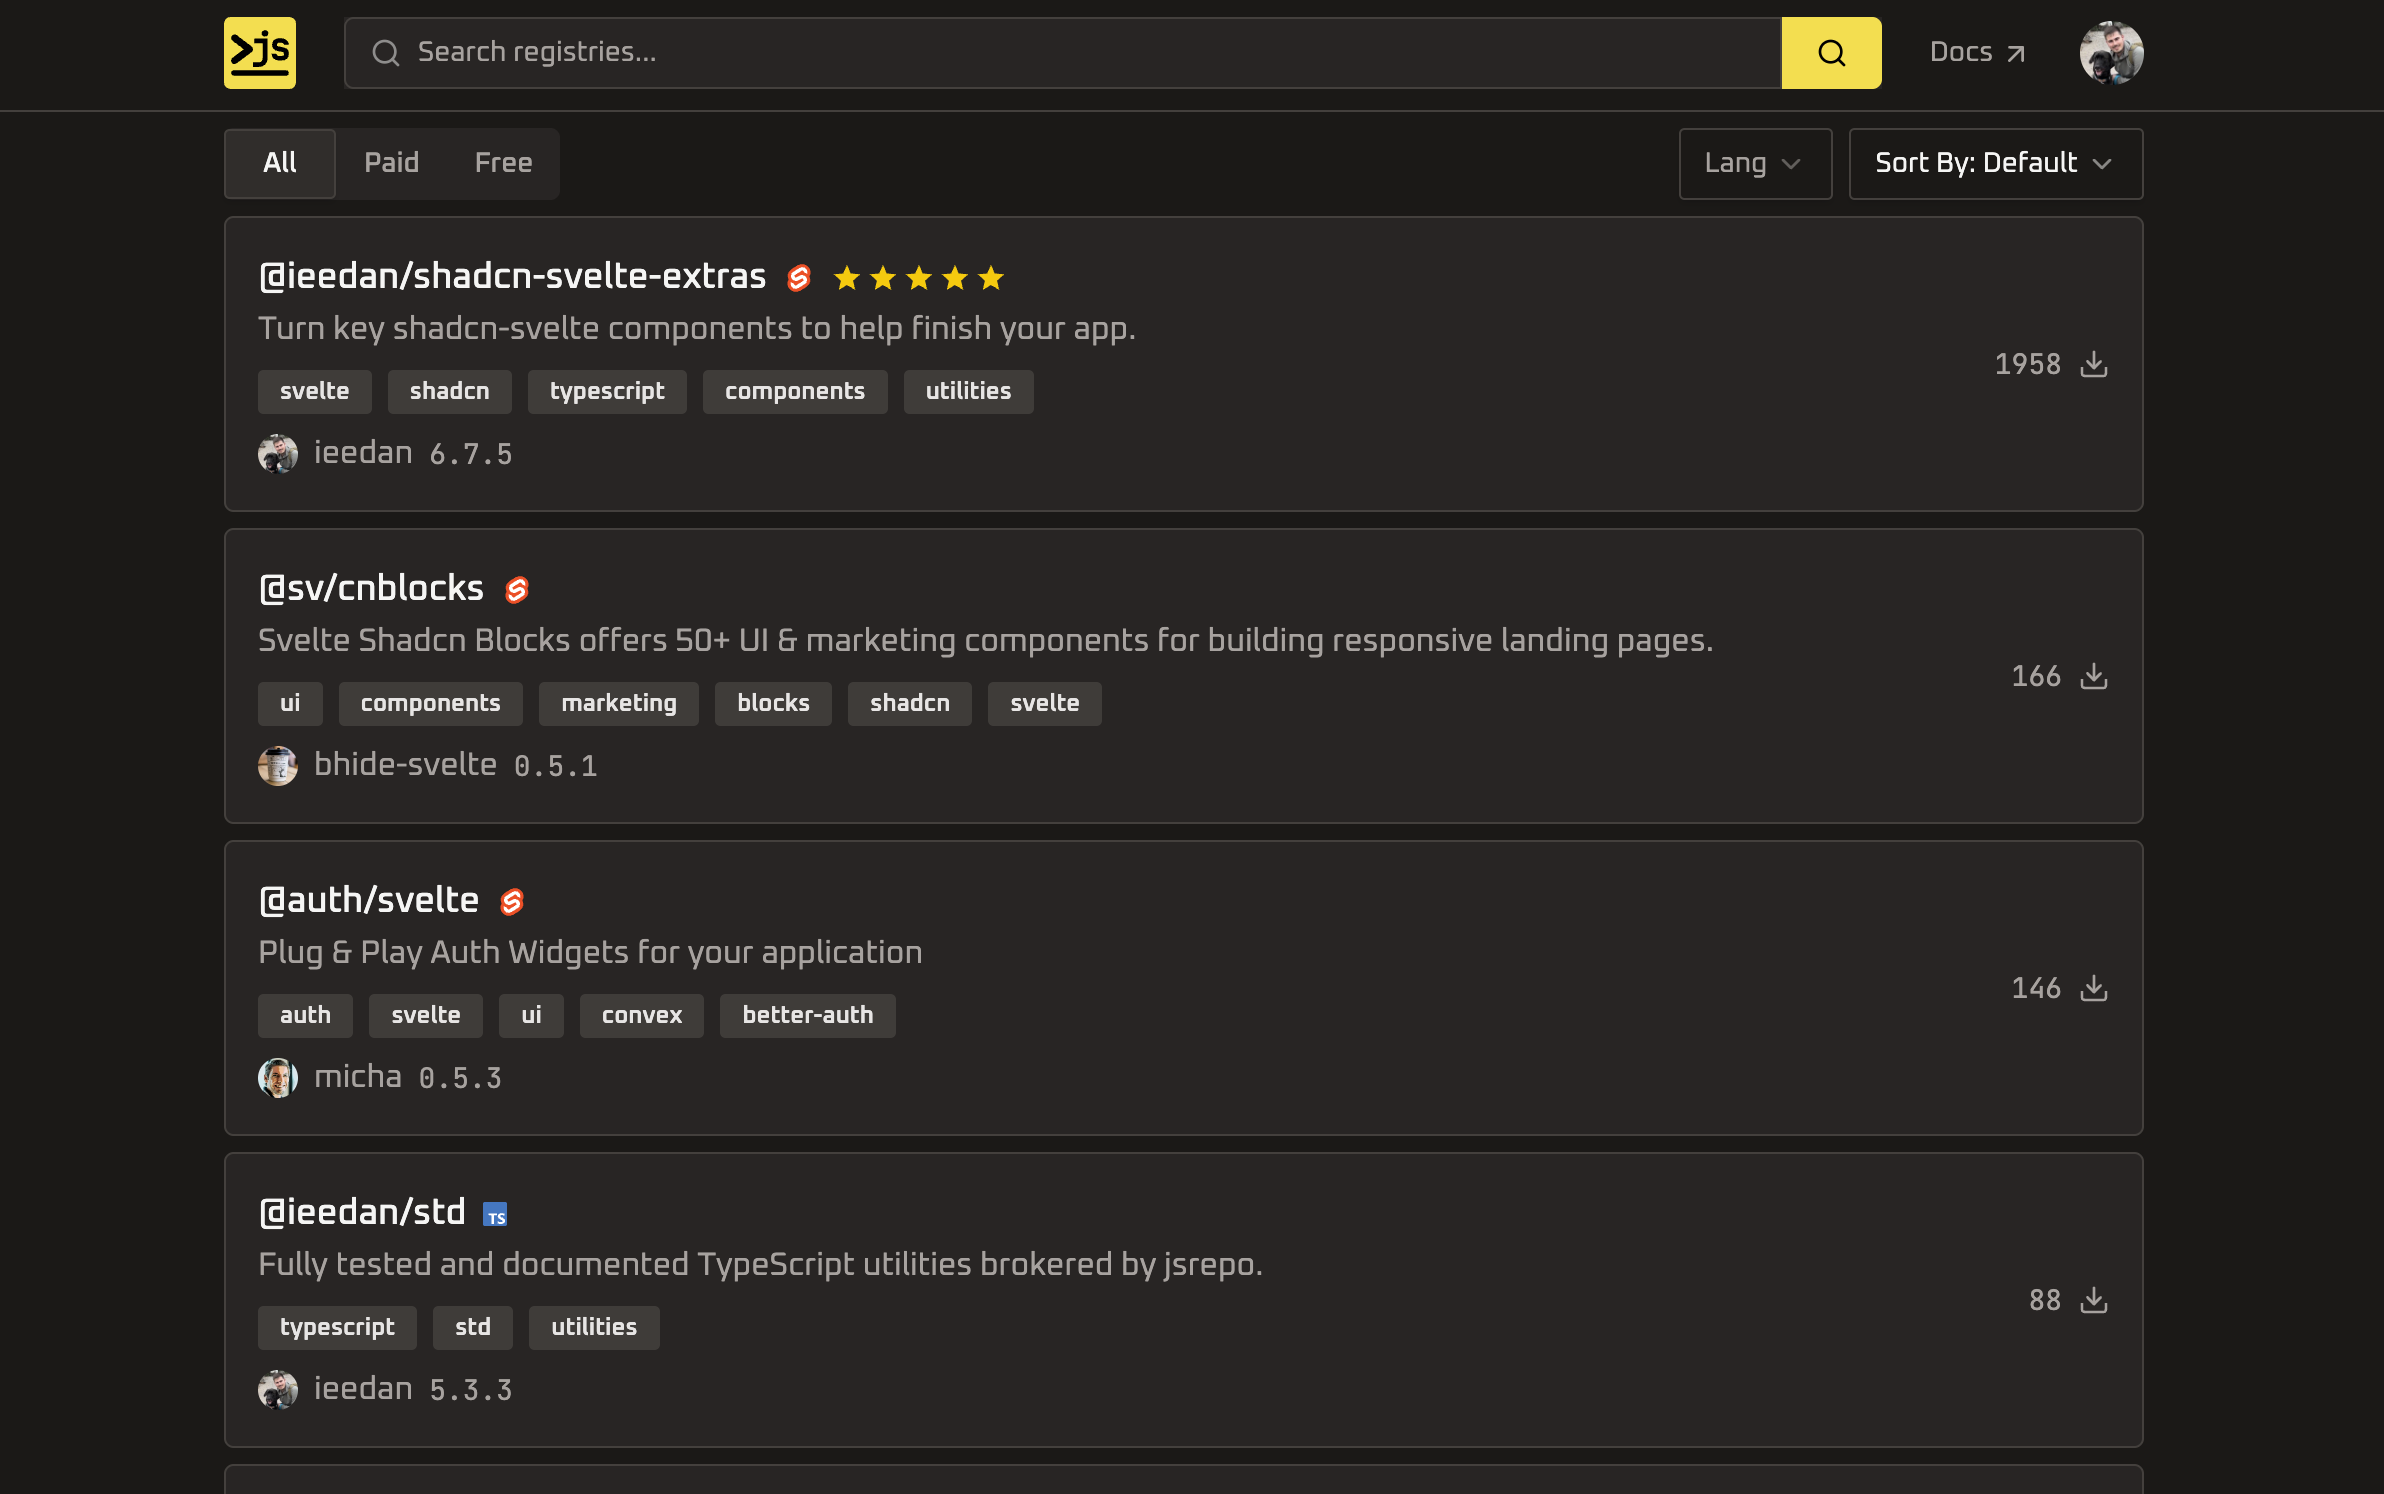Viewport: 2384px width, 1494px height.
Task: Select the All filter tab
Action: (x=280, y=163)
